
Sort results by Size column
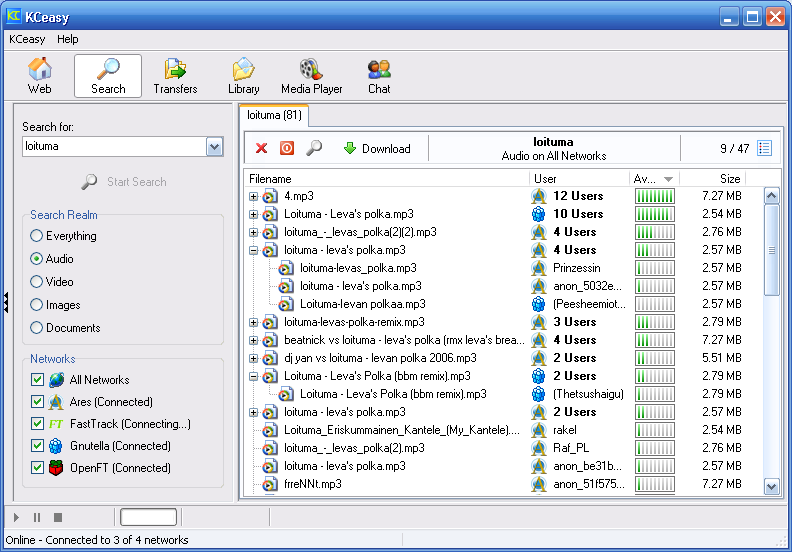712,179
